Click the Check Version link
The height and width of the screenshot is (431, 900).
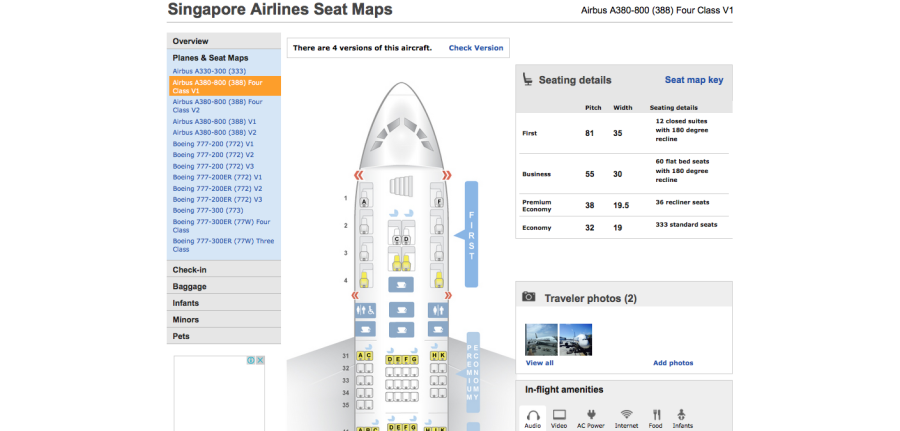click(476, 48)
